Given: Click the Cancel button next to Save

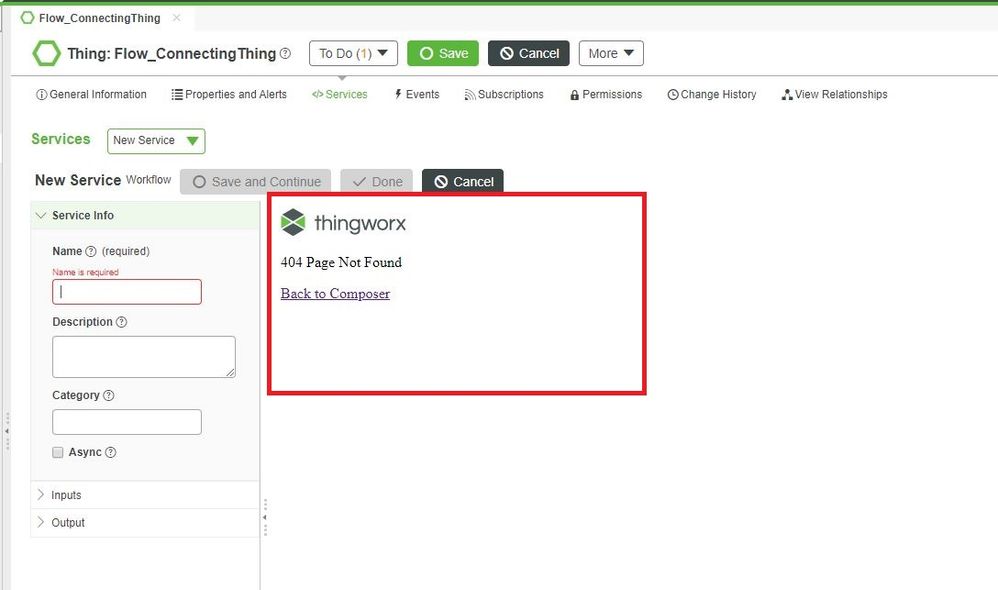Looking at the screenshot, I should point(529,53).
